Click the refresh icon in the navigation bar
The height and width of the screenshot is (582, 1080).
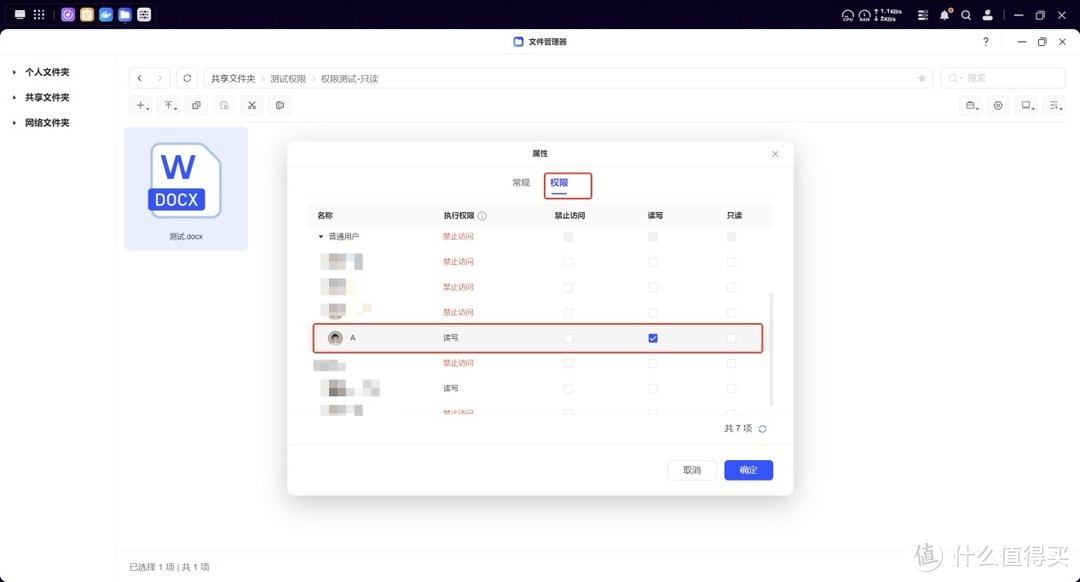pyautogui.click(x=187, y=77)
